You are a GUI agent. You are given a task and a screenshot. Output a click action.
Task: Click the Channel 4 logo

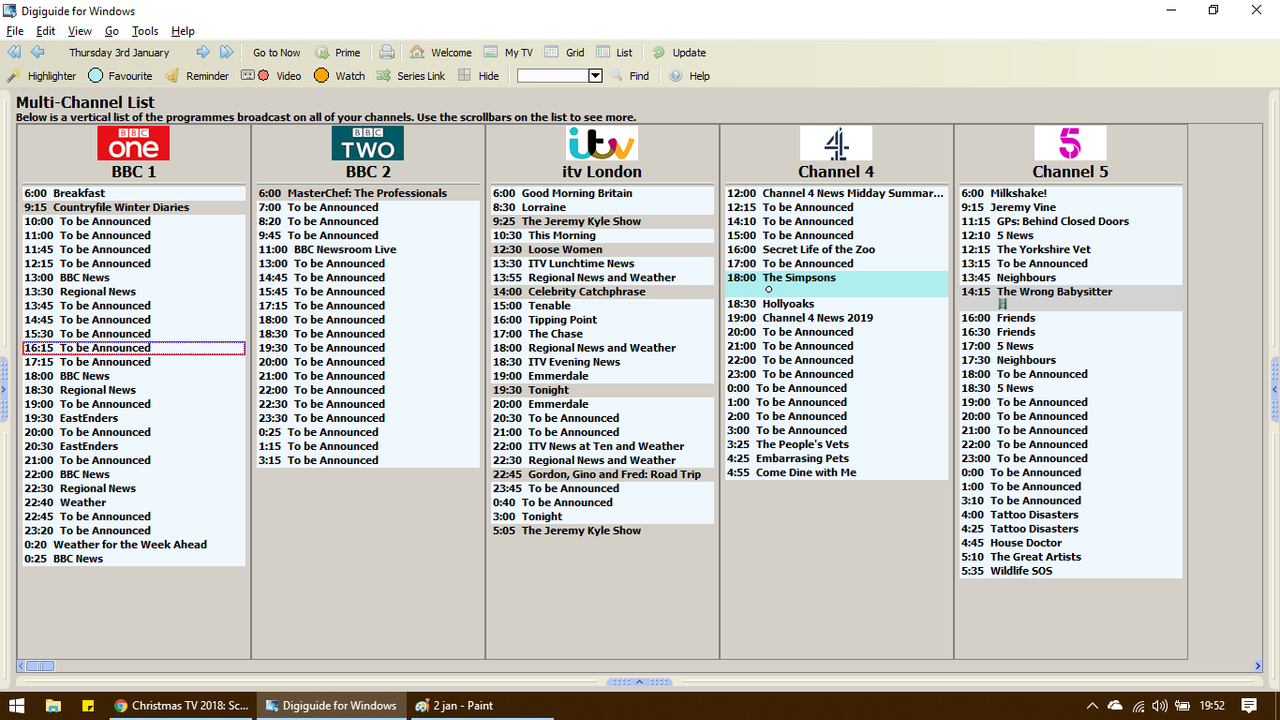836,143
